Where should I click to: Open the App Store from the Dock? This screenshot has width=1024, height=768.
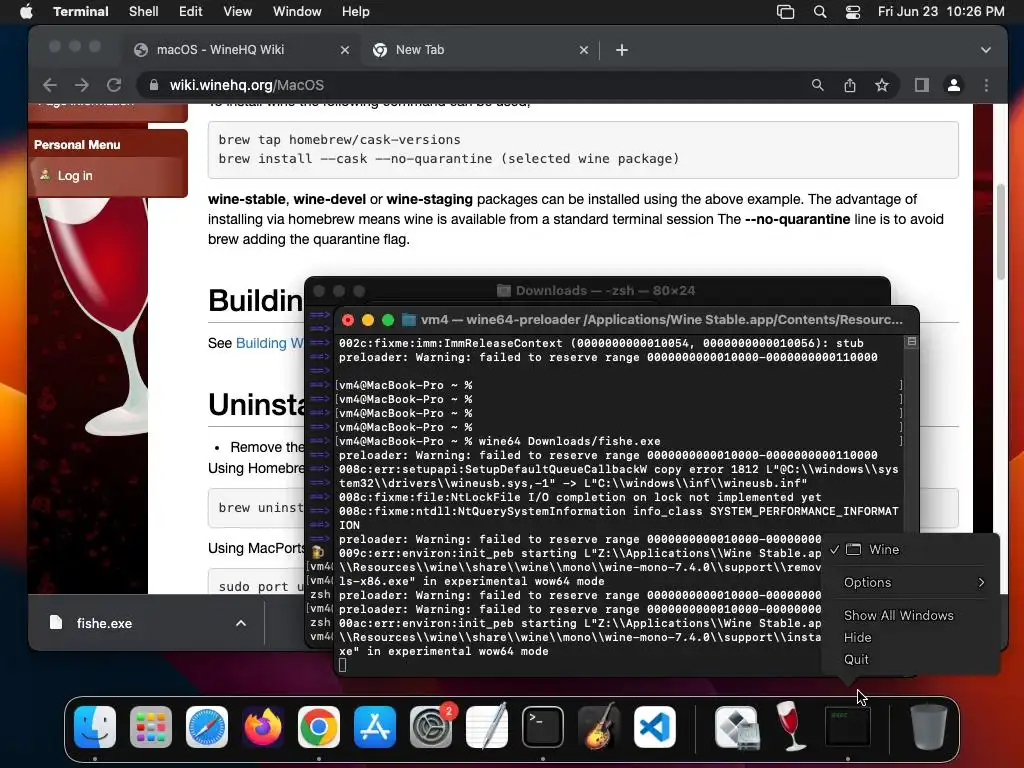(375, 727)
